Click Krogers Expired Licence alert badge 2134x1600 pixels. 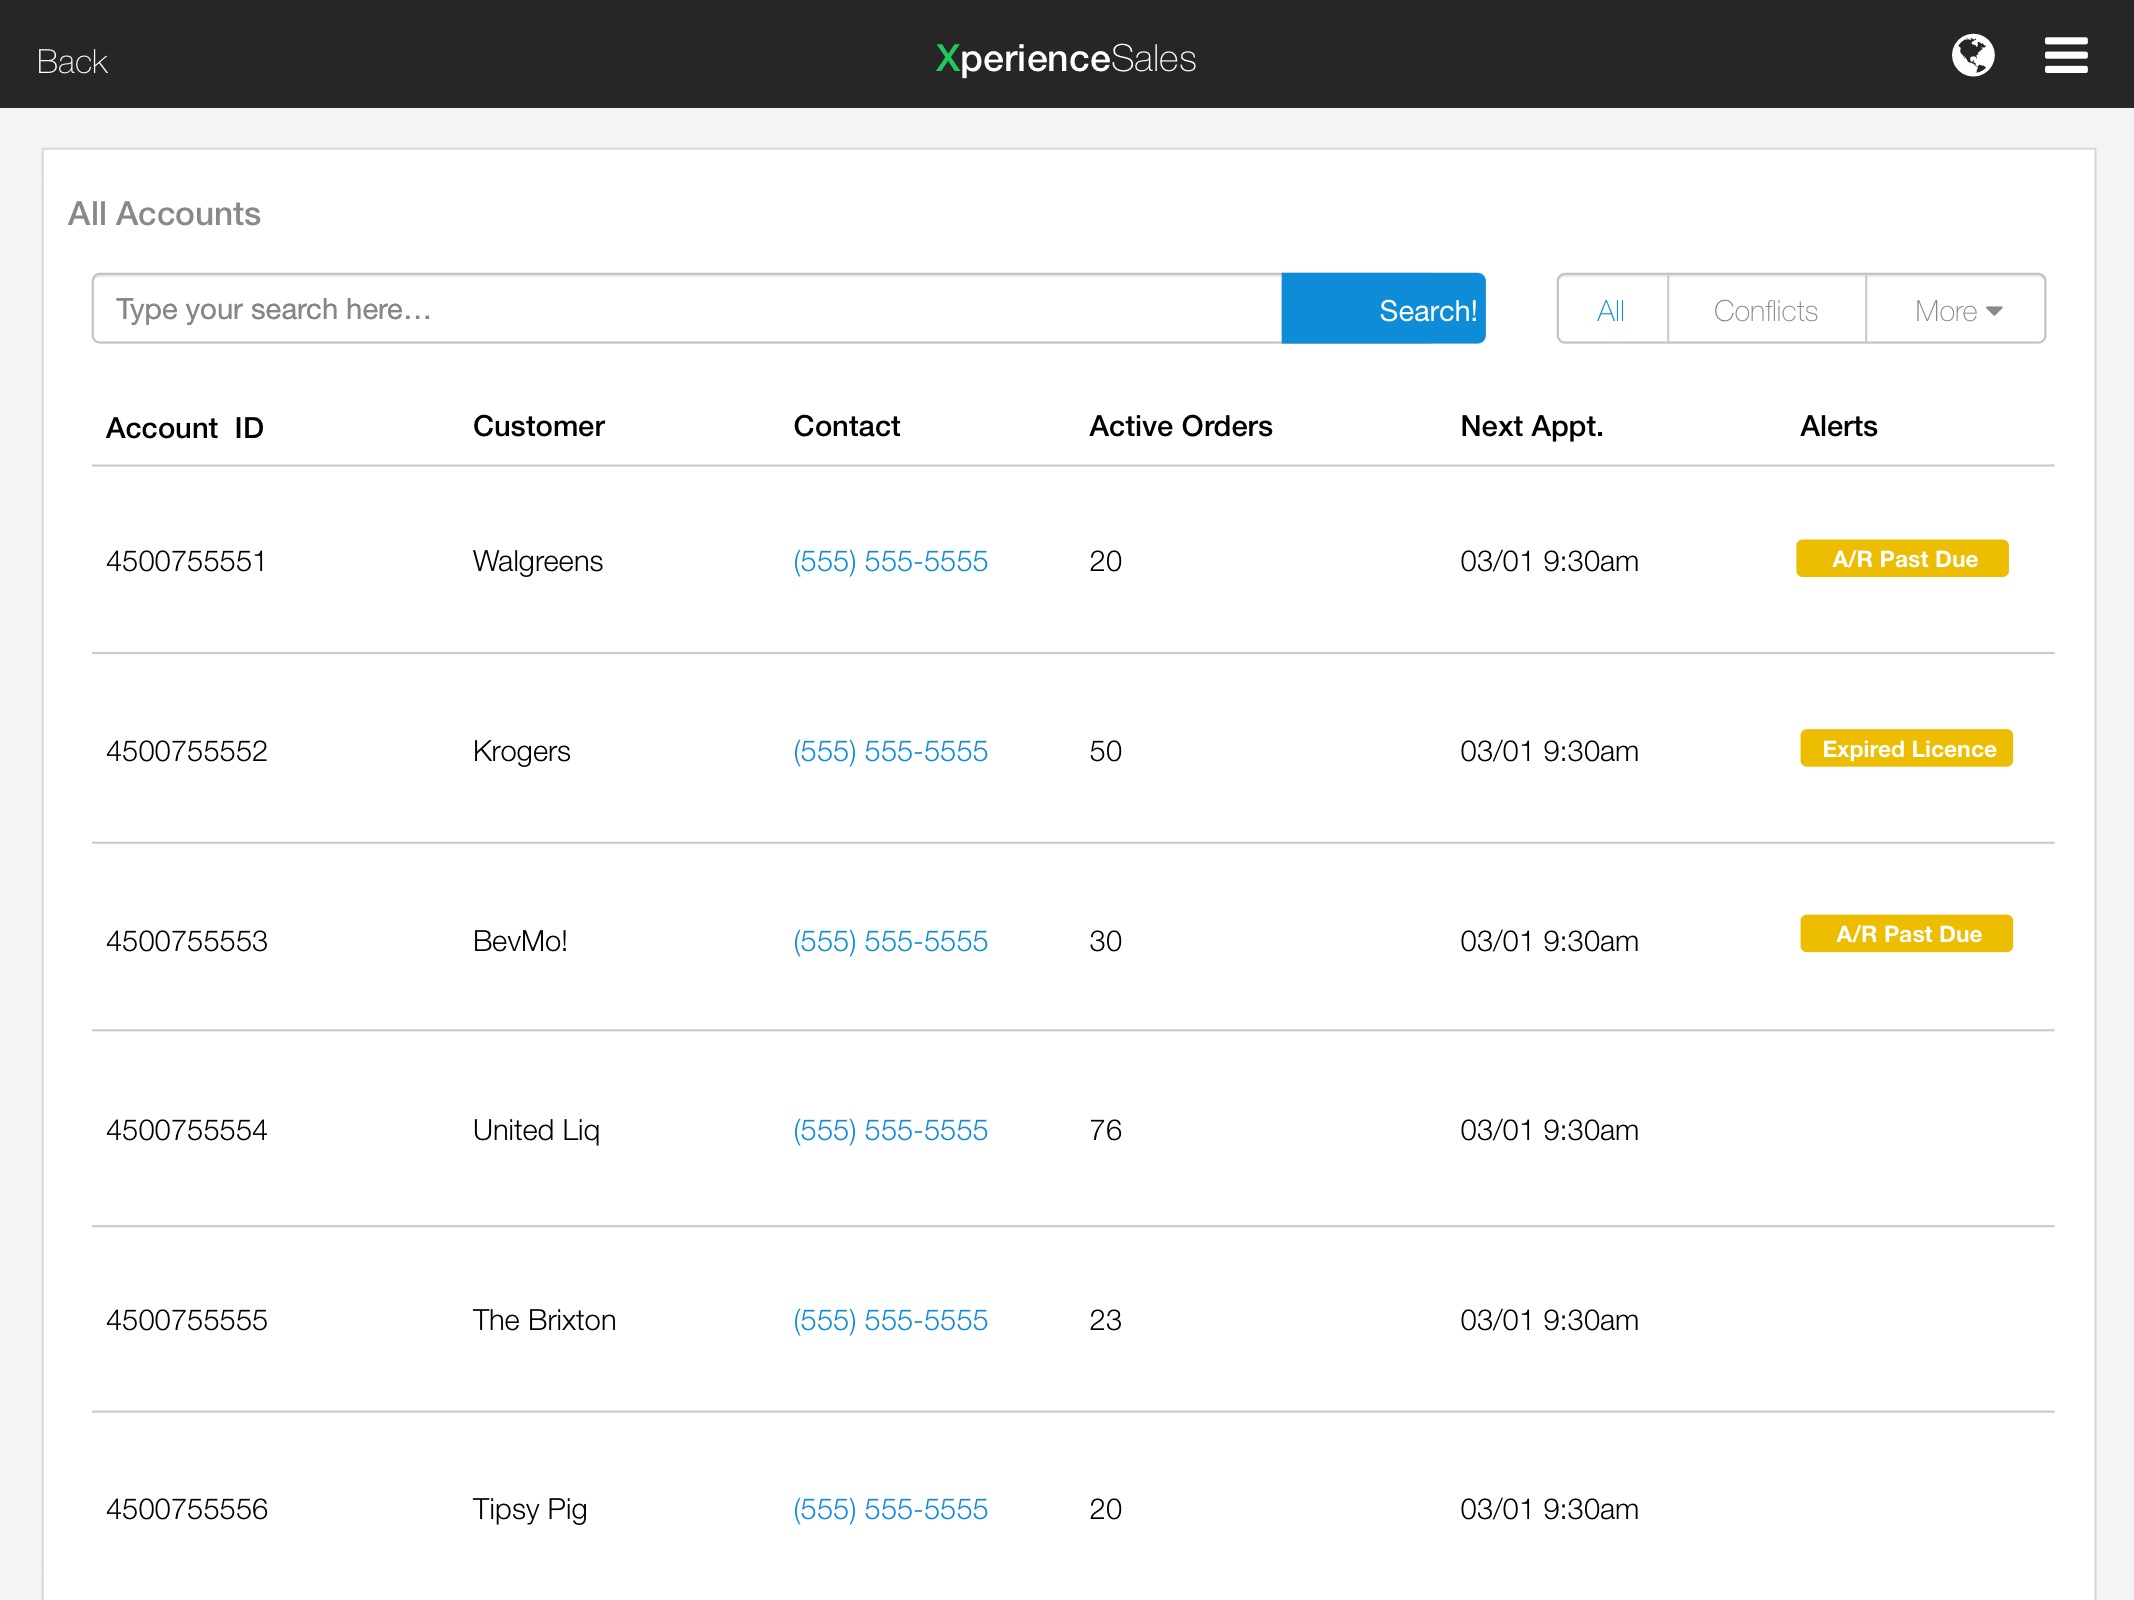(x=1907, y=748)
